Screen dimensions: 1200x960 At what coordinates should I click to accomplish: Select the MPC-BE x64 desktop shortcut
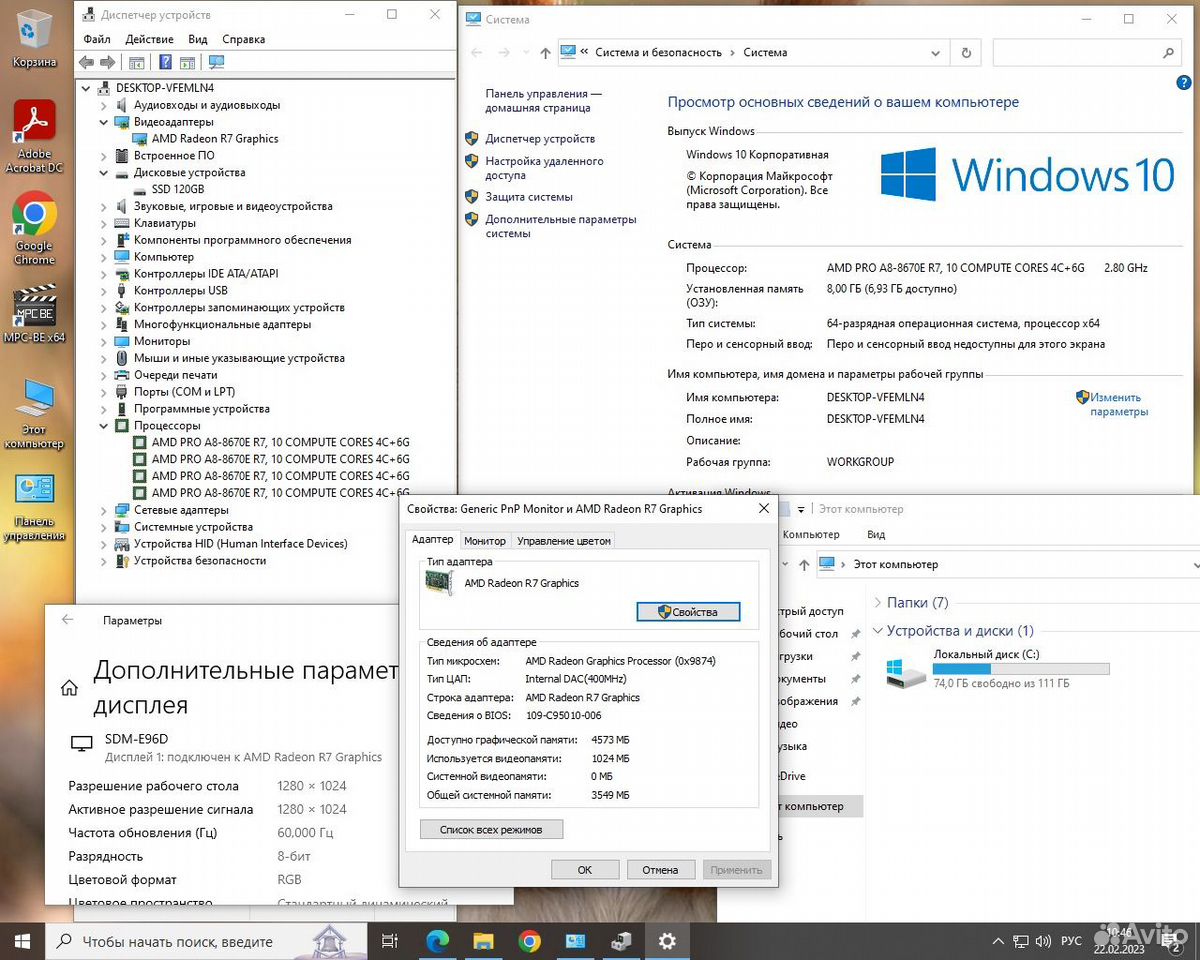[34, 312]
